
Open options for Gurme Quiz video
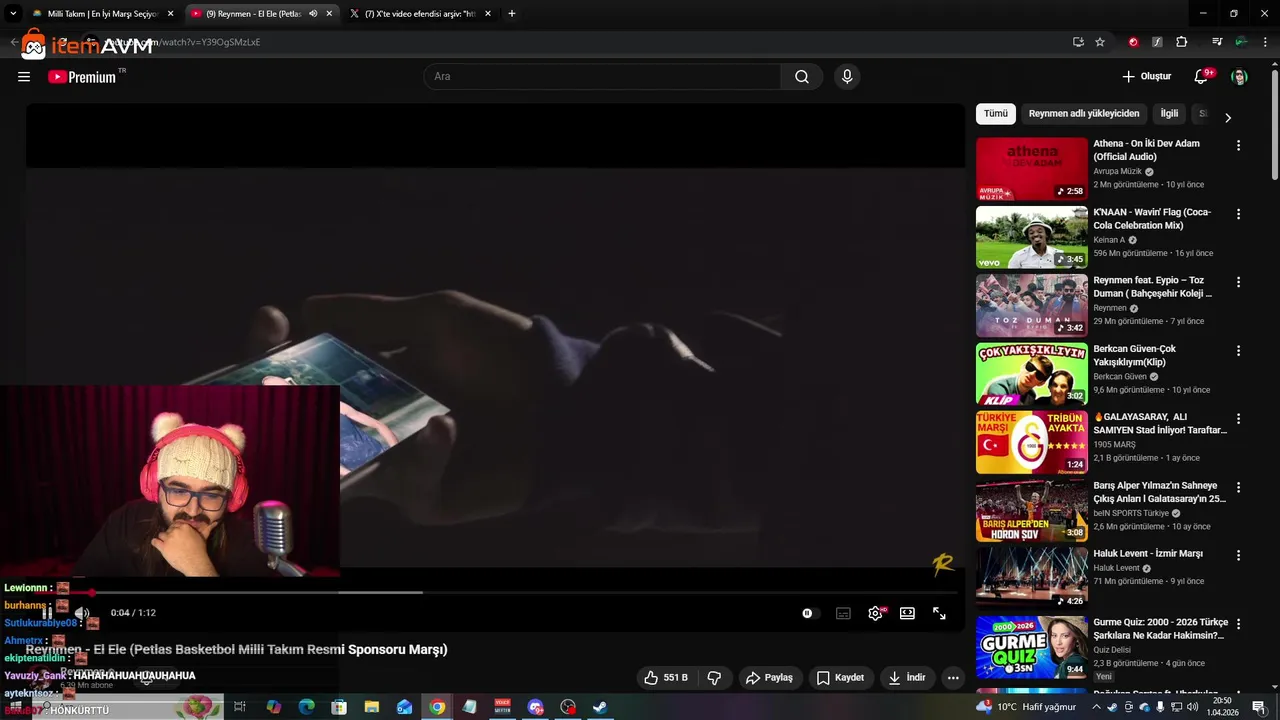pyautogui.click(x=1238, y=624)
